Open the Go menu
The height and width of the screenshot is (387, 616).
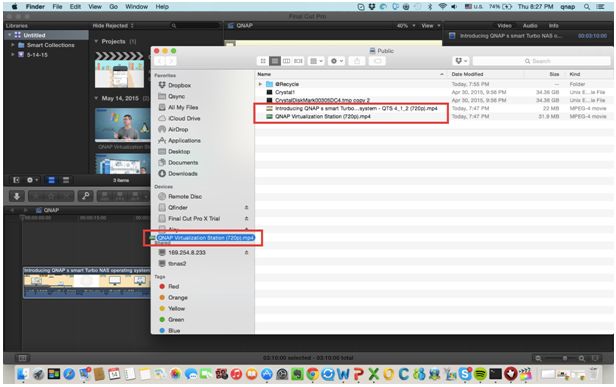point(114,7)
